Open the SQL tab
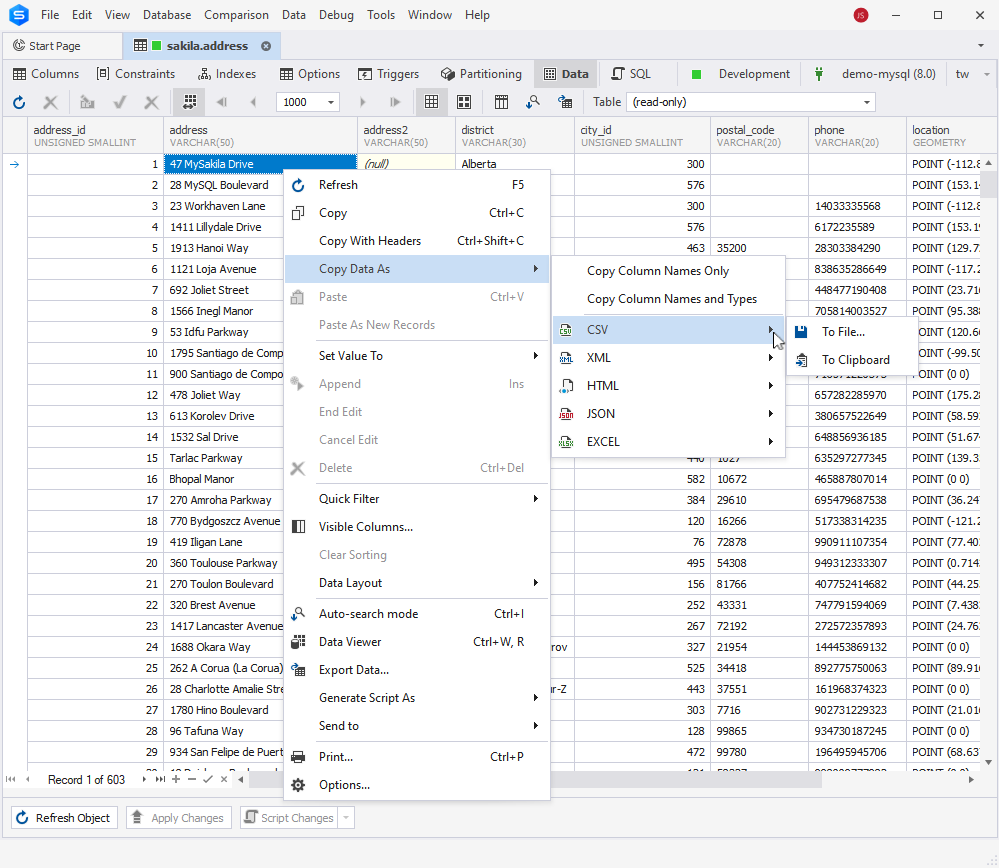The image size is (999, 868). tap(631, 74)
